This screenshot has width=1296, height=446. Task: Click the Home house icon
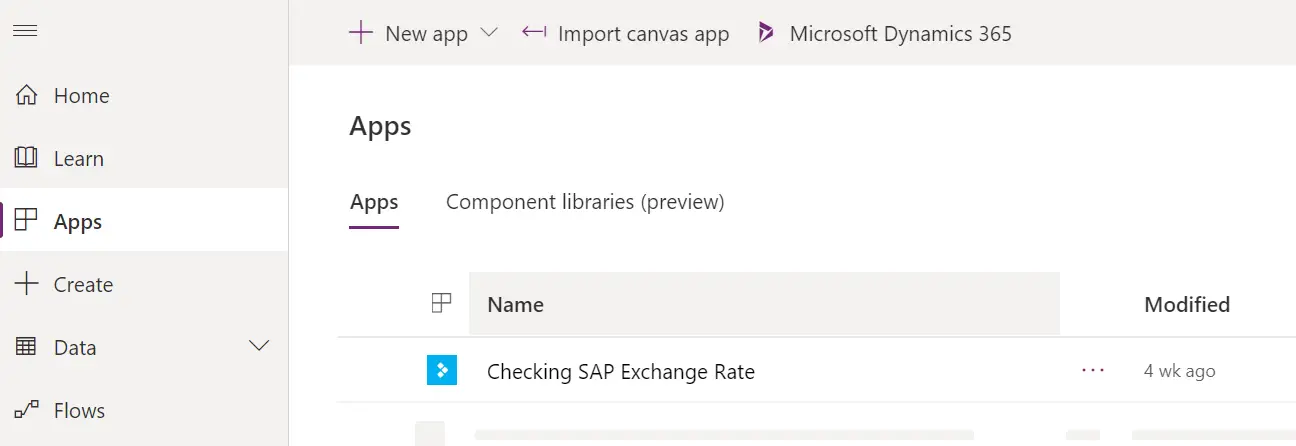27,96
